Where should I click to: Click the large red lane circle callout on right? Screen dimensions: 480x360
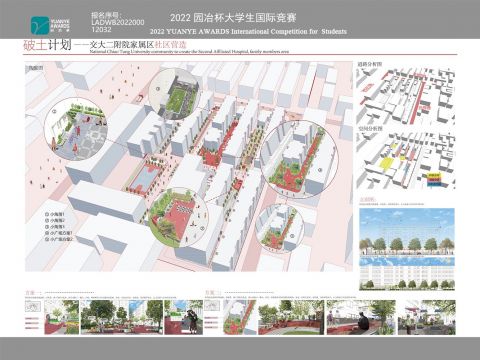(299, 159)
